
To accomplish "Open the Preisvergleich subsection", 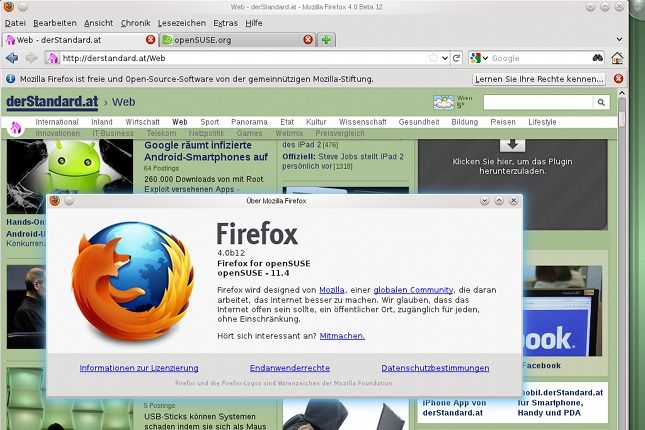I will point(340,133).
